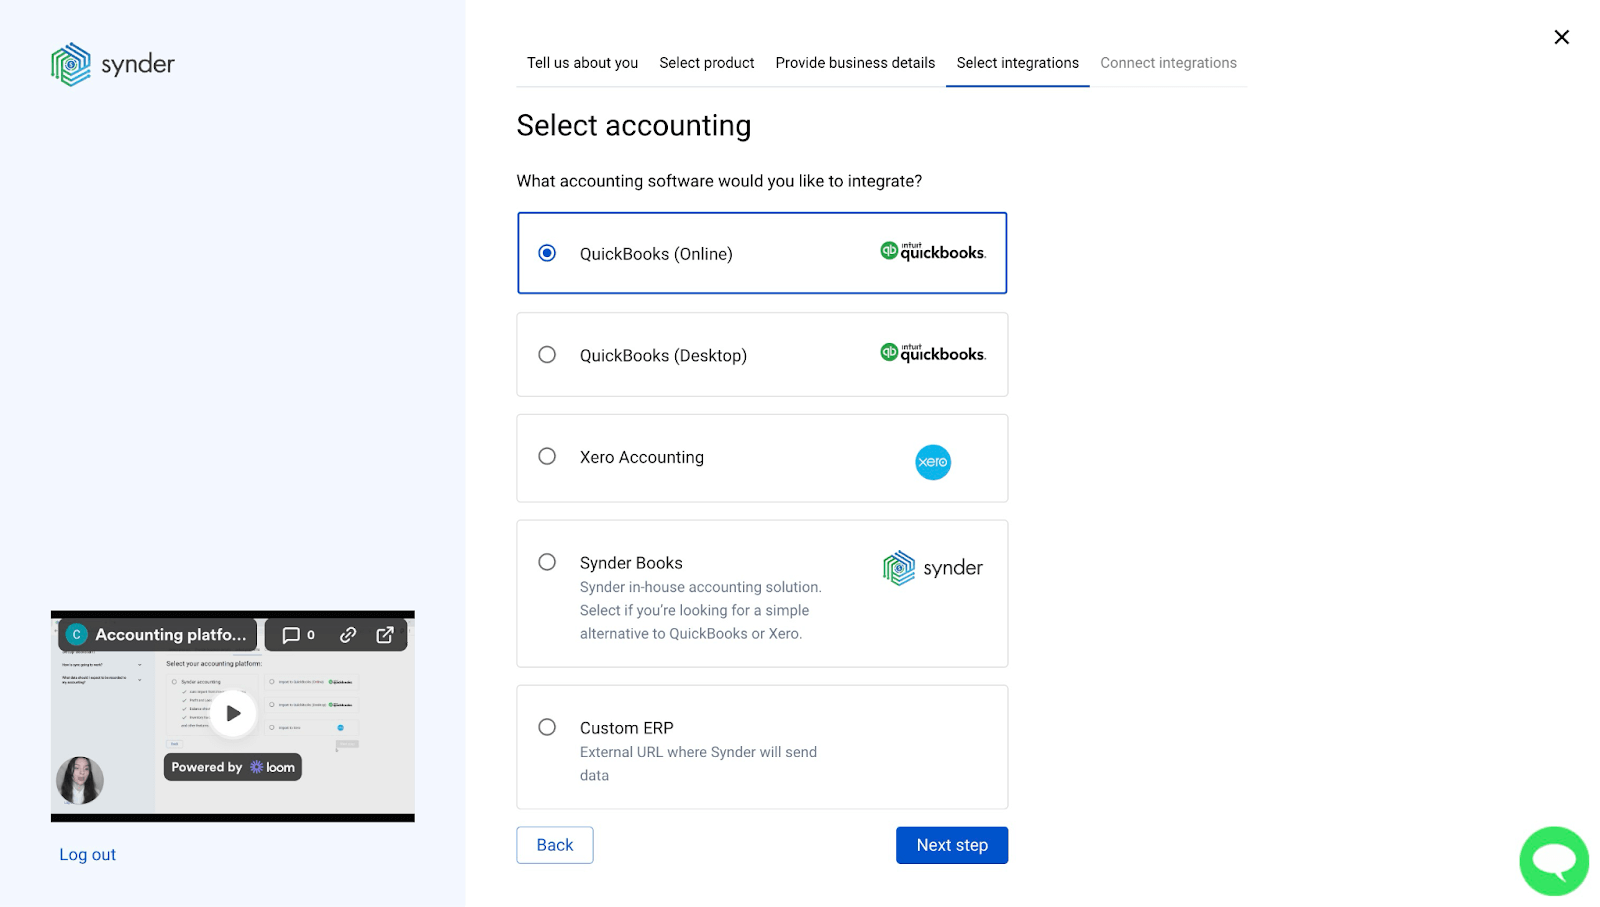The image size is (1600, 907).
Task: Click the Synder Books logo
Action: click(932, 568)
